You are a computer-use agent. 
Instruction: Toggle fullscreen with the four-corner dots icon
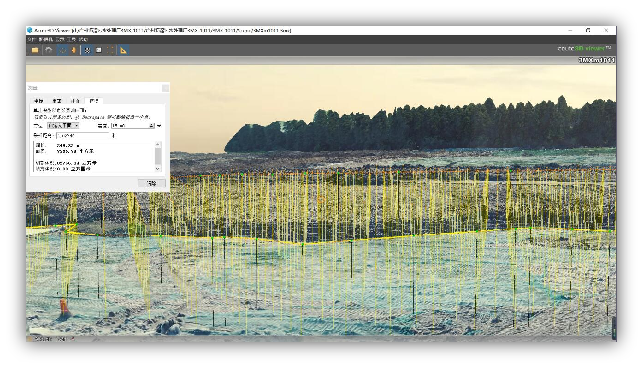(x=110, y=50)
